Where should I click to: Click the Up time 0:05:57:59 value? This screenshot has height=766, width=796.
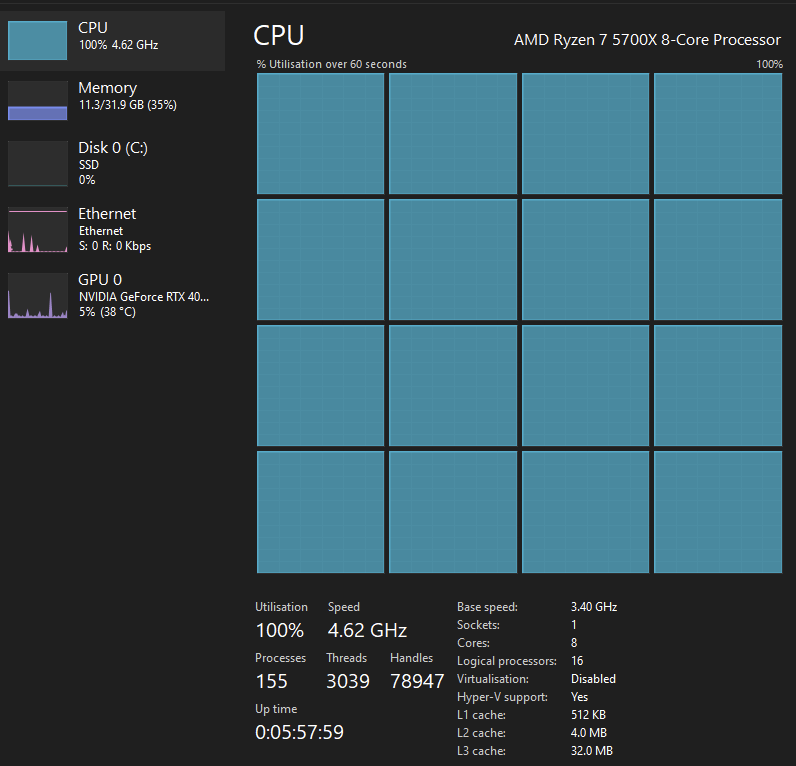tap(299, 733)
